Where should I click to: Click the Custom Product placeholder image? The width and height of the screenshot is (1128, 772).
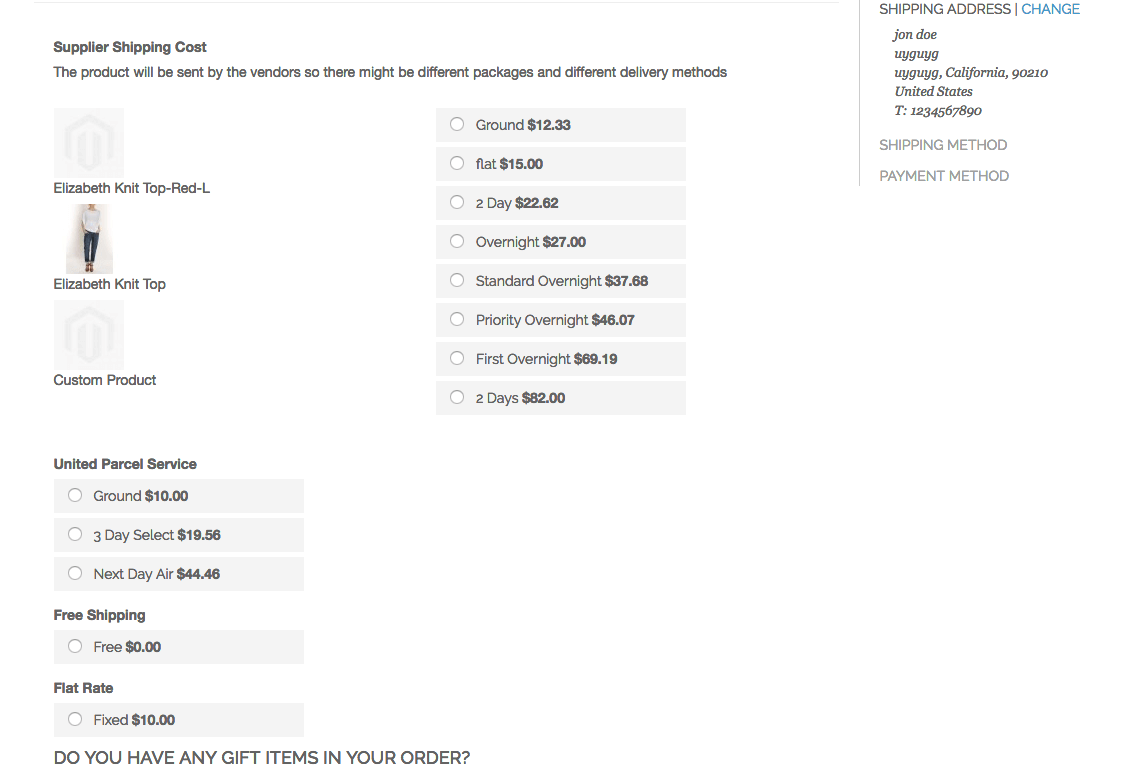[89, 335]
